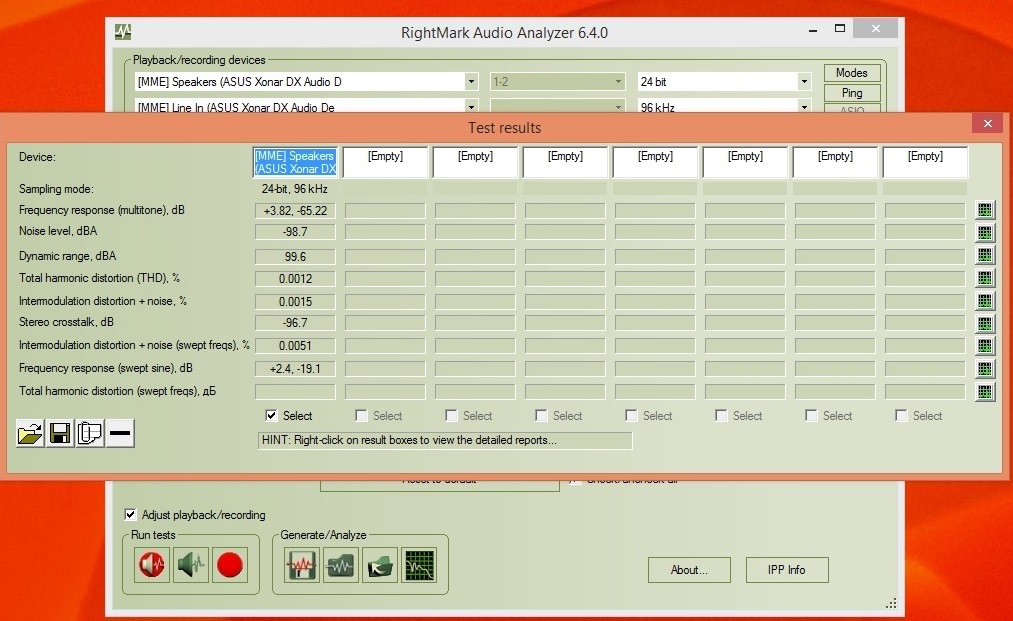Open the About dialog
This screenshot has height=621, width=1013.
tap(688, 570)
